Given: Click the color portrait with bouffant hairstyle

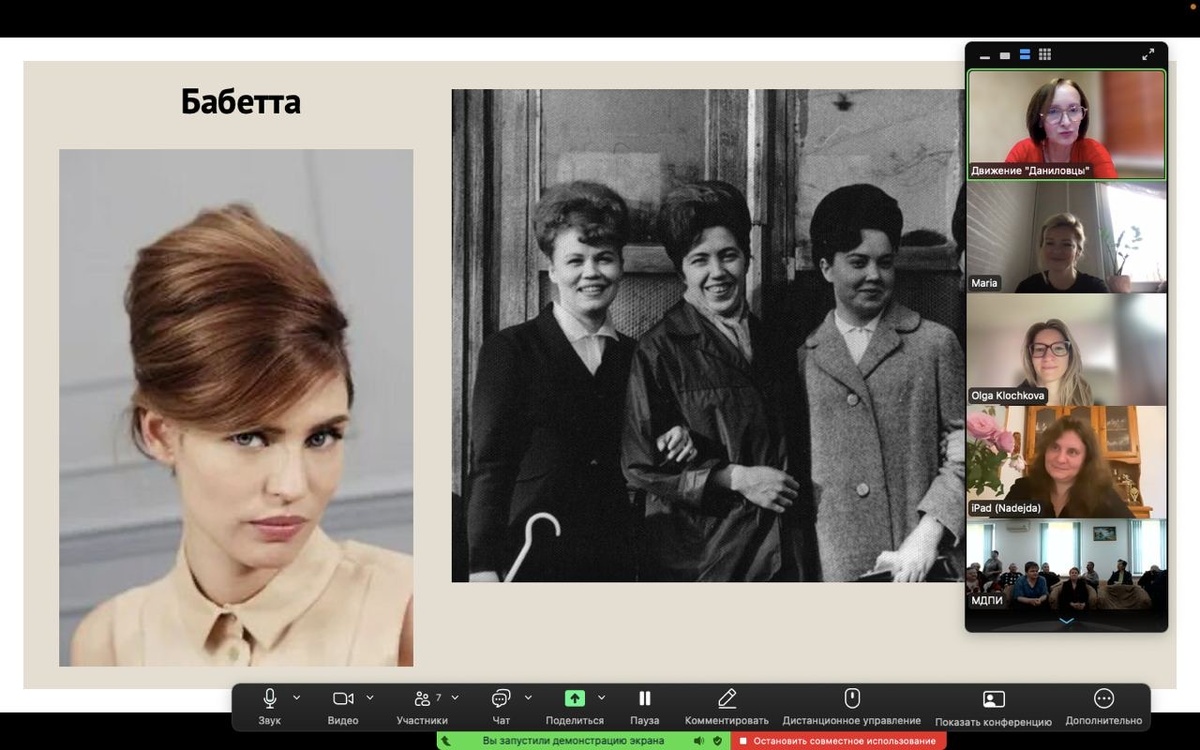Looking at the screenshot, I should pyautogui.click(x=236, y=408).
